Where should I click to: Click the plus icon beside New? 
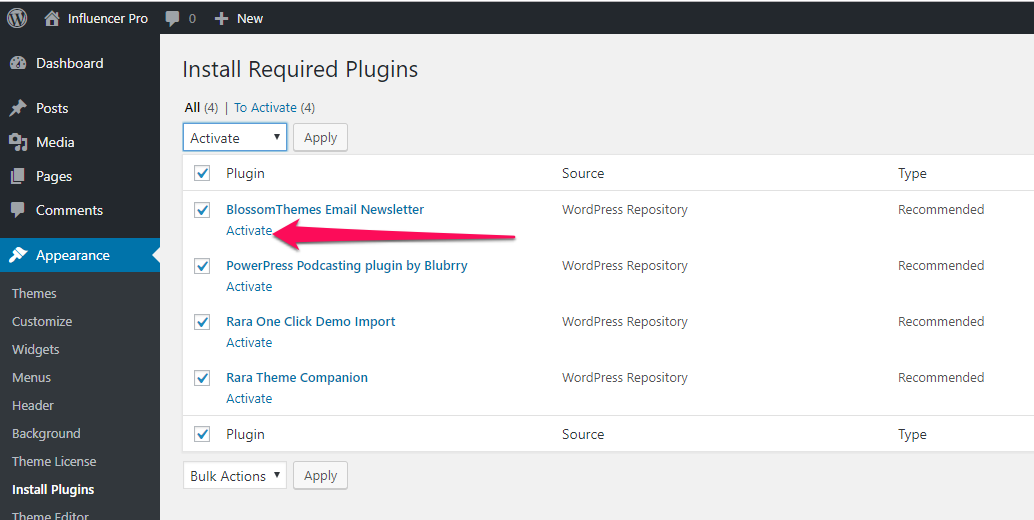tap(222, 19)
